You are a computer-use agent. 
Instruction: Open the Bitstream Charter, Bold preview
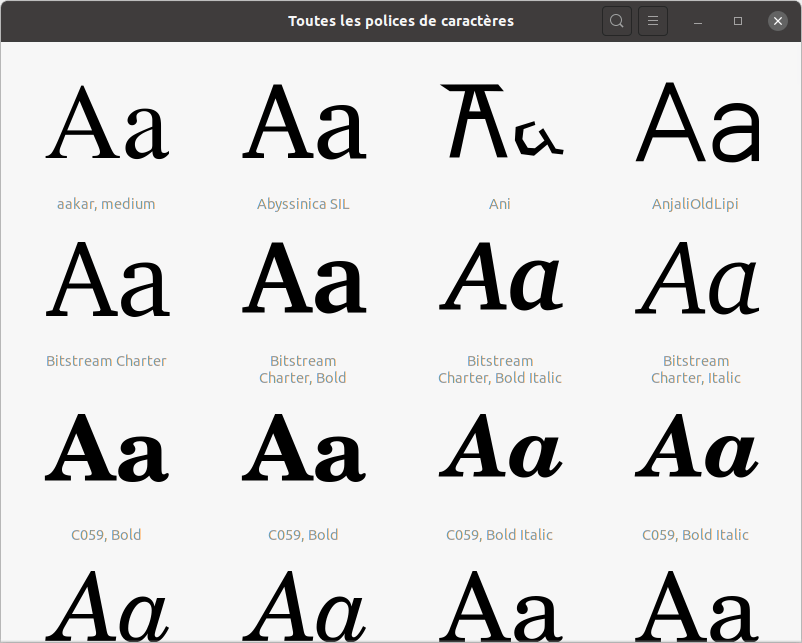pyautogui.click(x=303, y=279)
